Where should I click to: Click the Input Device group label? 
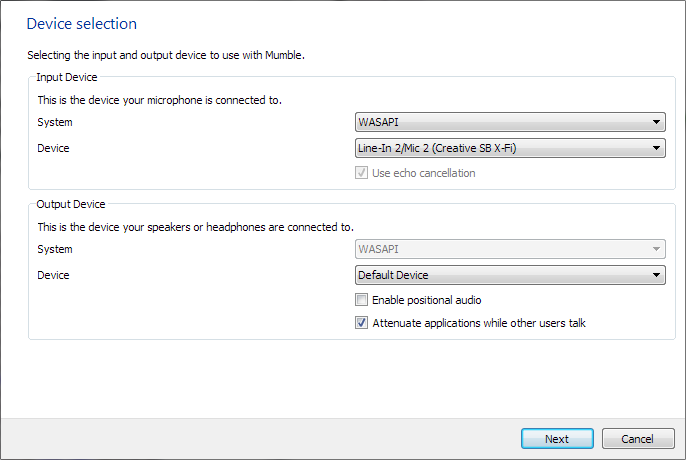(66, 77)
